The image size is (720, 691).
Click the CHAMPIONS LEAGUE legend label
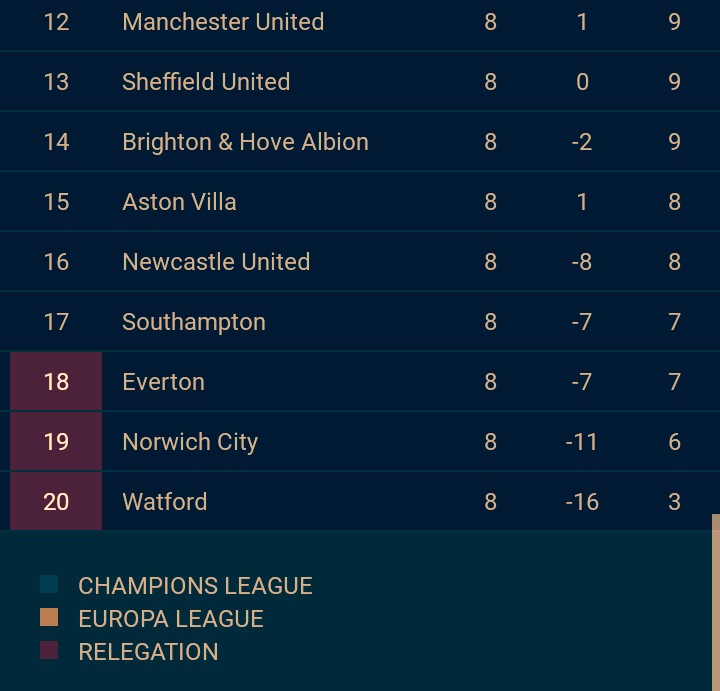click(195, 586)
